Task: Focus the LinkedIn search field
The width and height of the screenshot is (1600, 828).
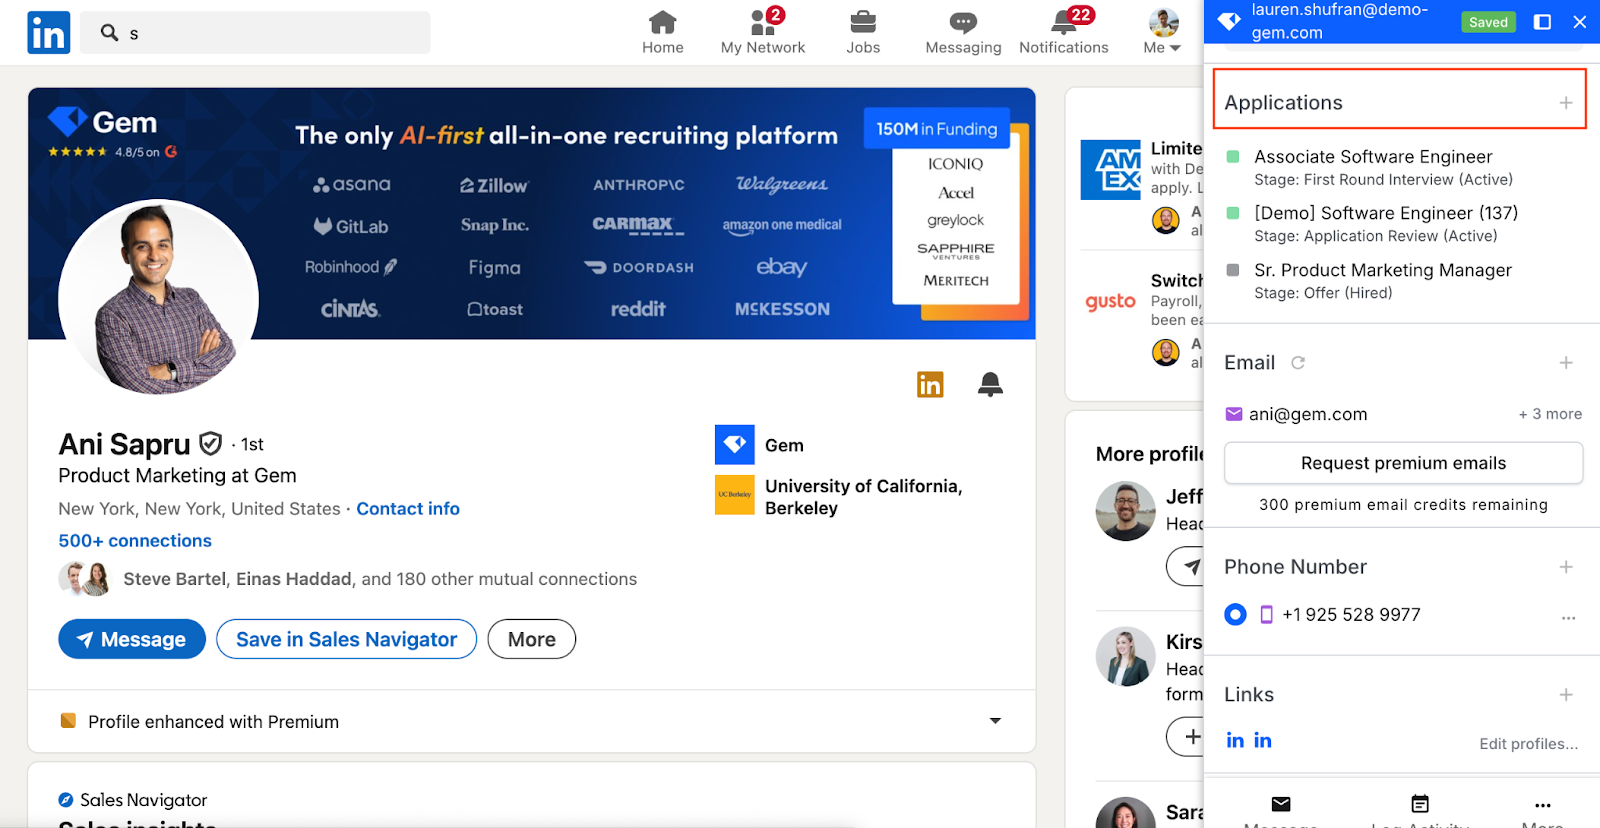Action: coord(255,33)
